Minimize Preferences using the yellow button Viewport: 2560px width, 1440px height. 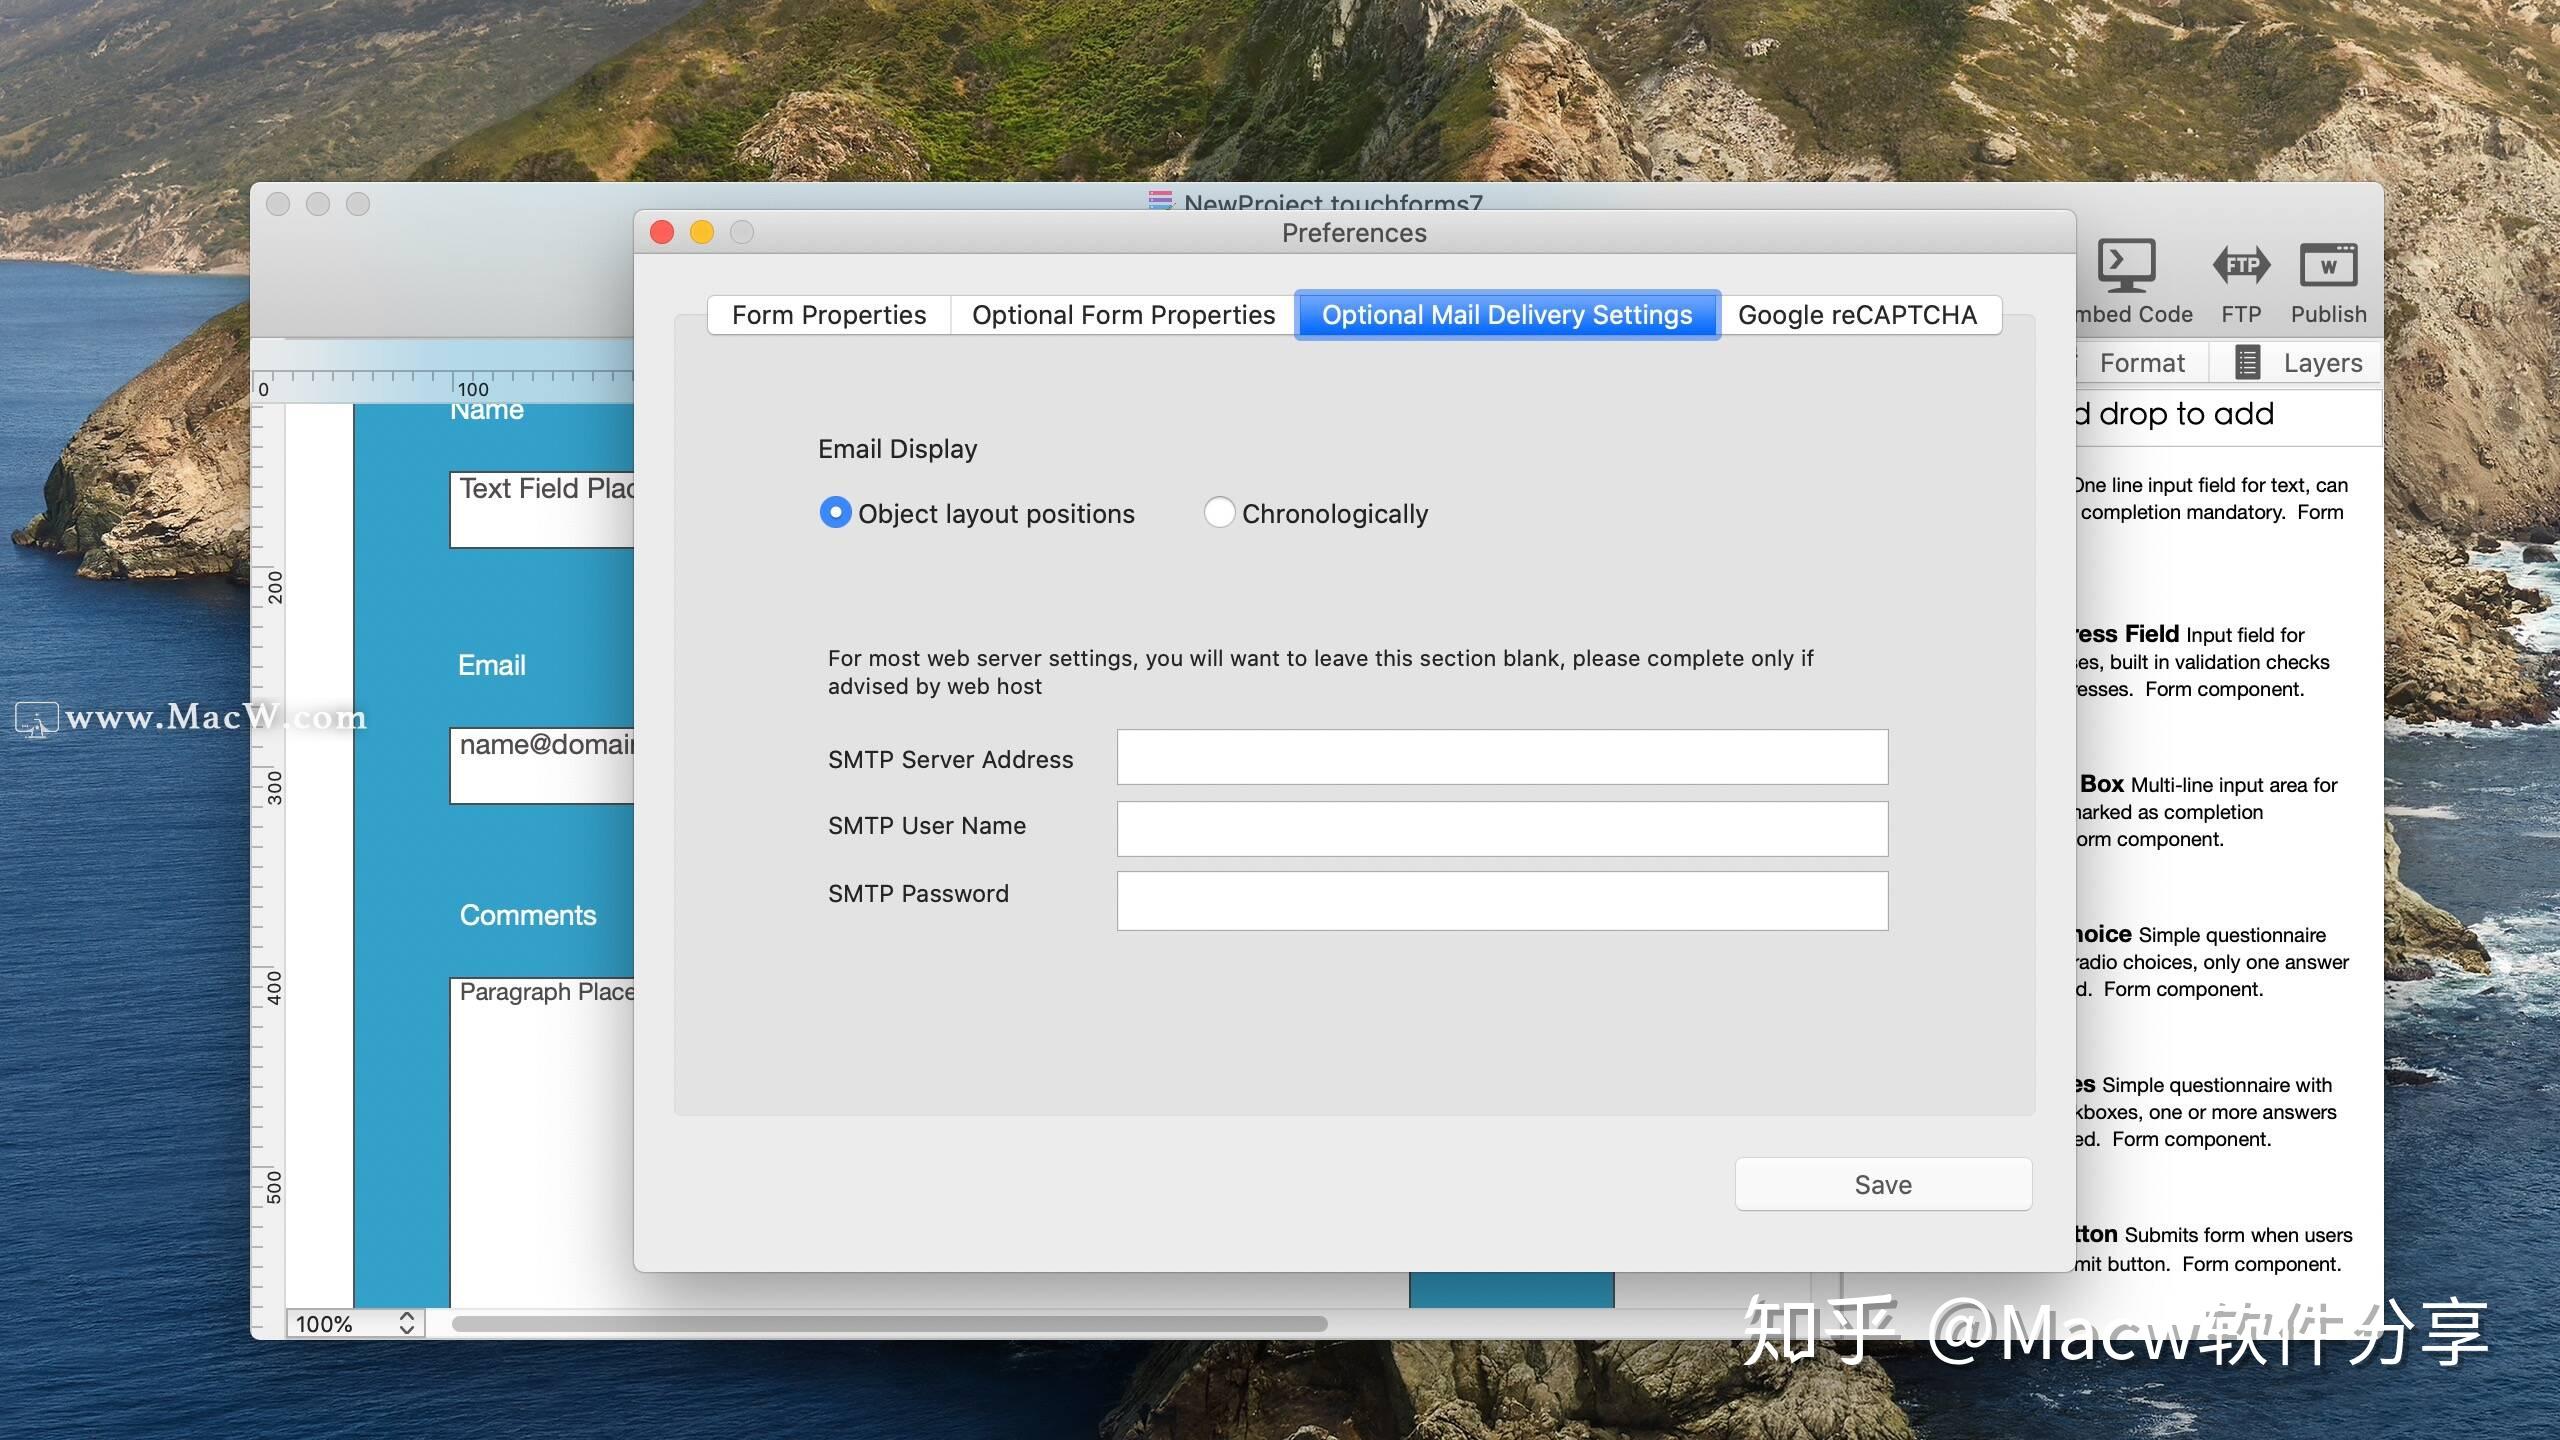pyautogui.click(x=702, y=232)
